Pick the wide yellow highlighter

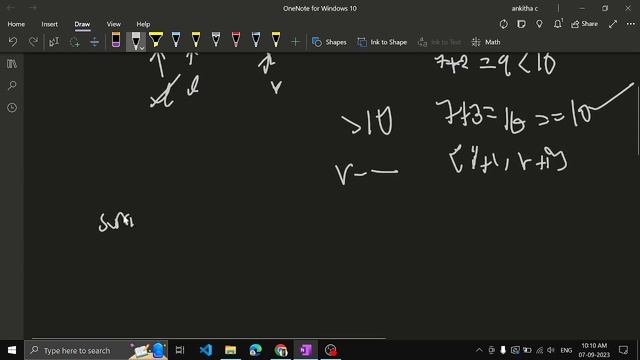point(156,40)
